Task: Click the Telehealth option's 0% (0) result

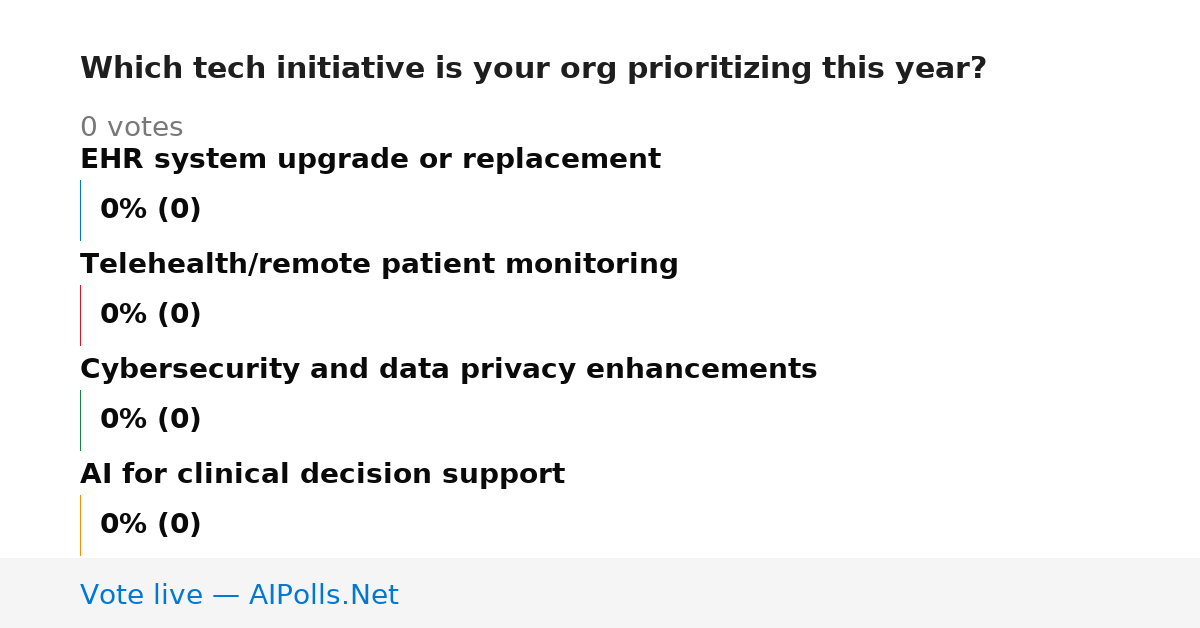Action: [x=151, y=315]
